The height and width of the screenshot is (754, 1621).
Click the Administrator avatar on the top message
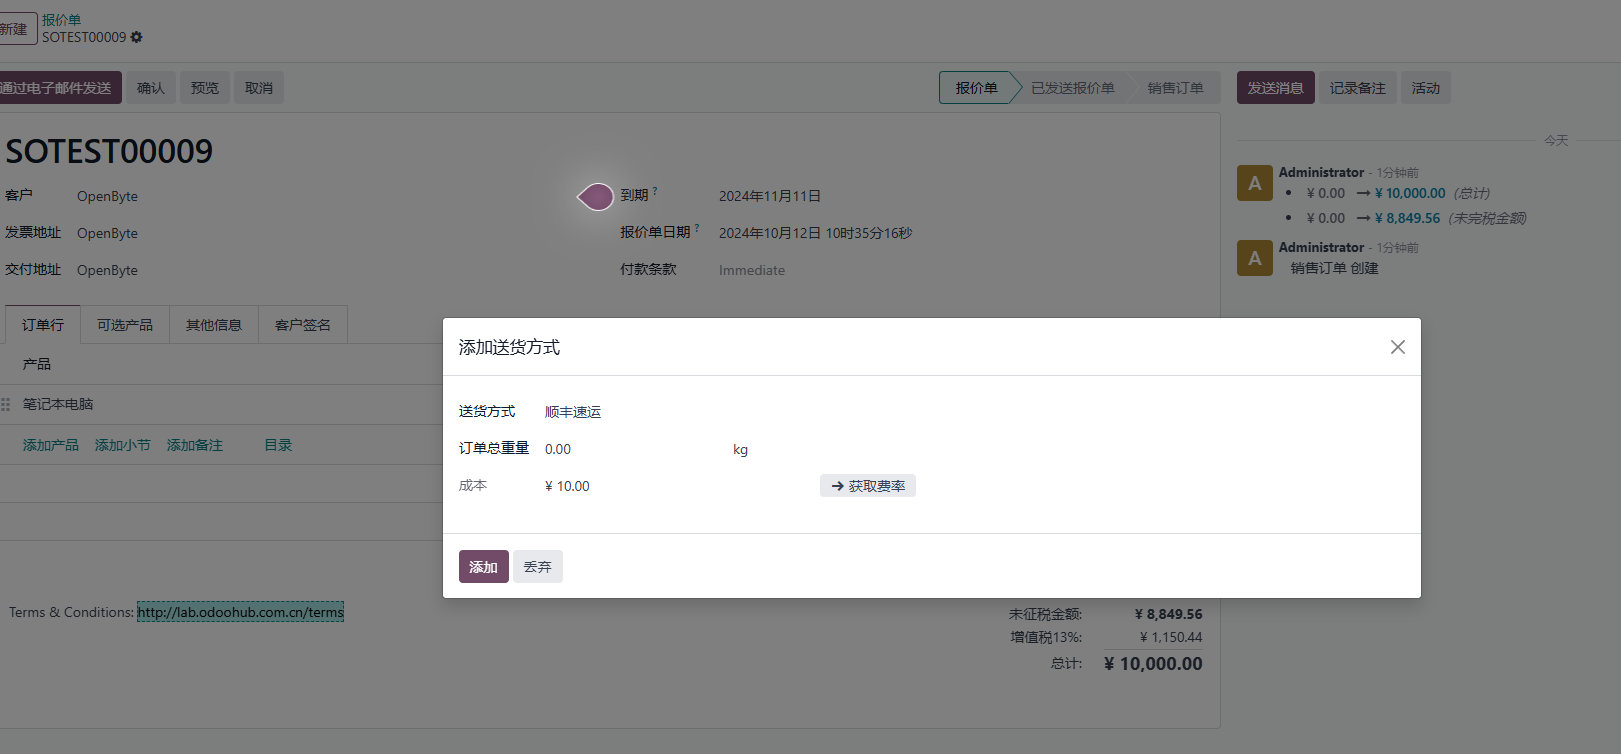(1254, 183)
